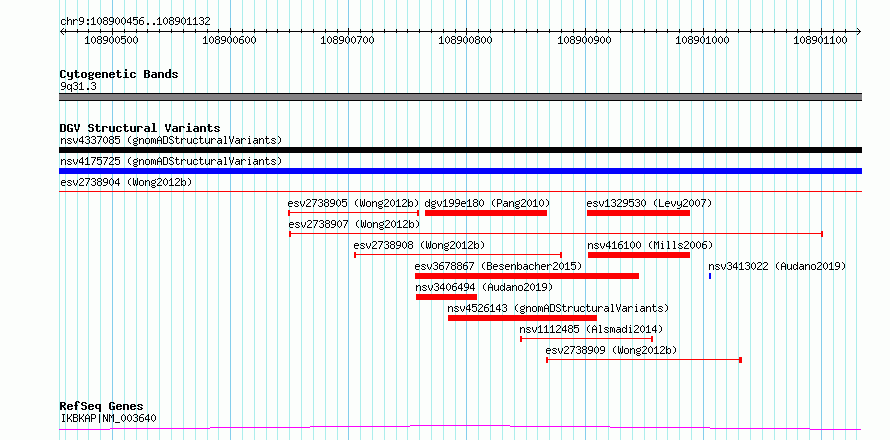Click the nsv3413022 (Audano2019) label

777,266
